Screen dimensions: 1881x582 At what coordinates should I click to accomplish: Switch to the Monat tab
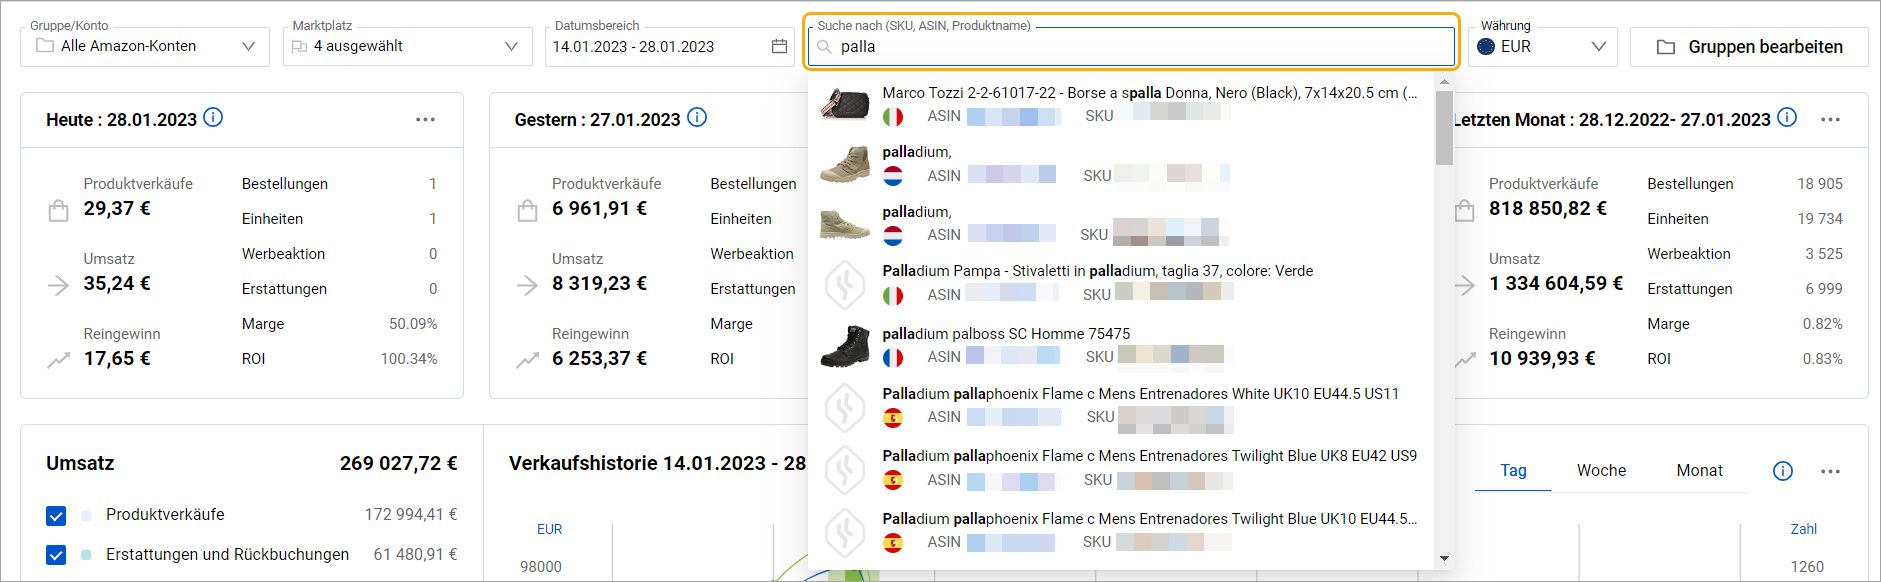[1699, 470]
